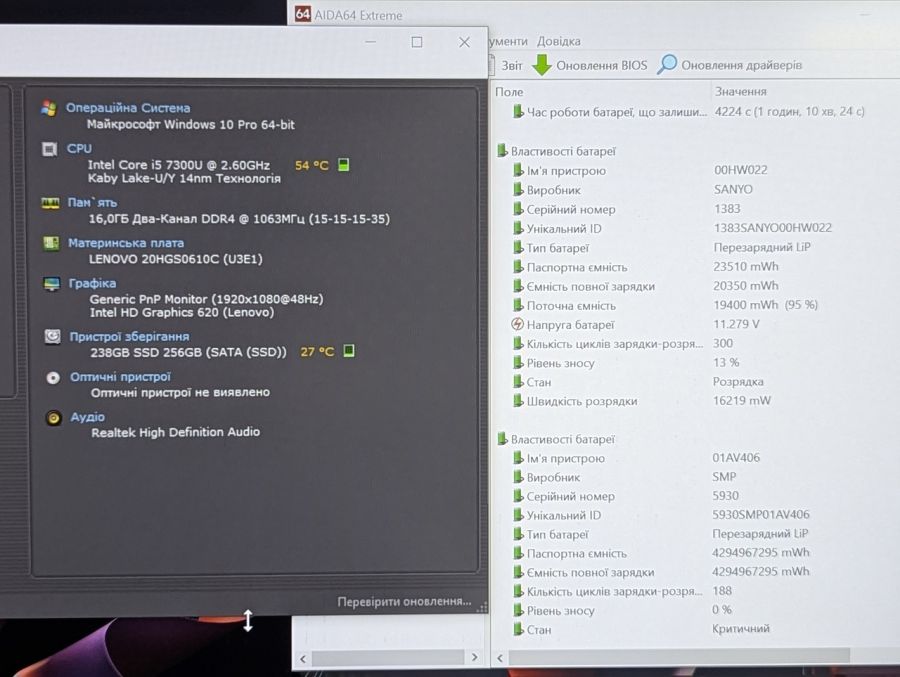Click the Windows flag icon beside Операційна Система
This screenshot has width=900, height=677.
point(49,109)
